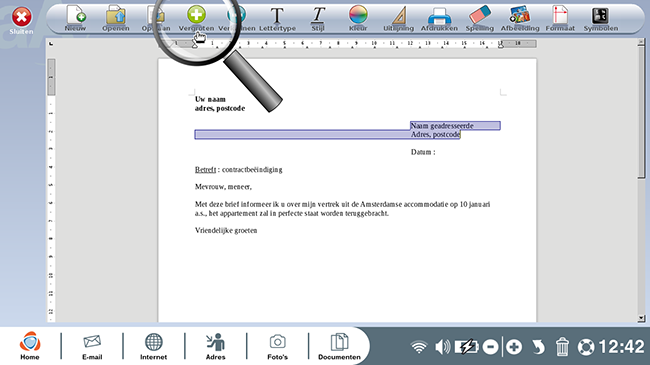The width and height of the screenshot is (650, 365).
Task: Launch Internet from the bottom bar
Action: pos(153,346)
